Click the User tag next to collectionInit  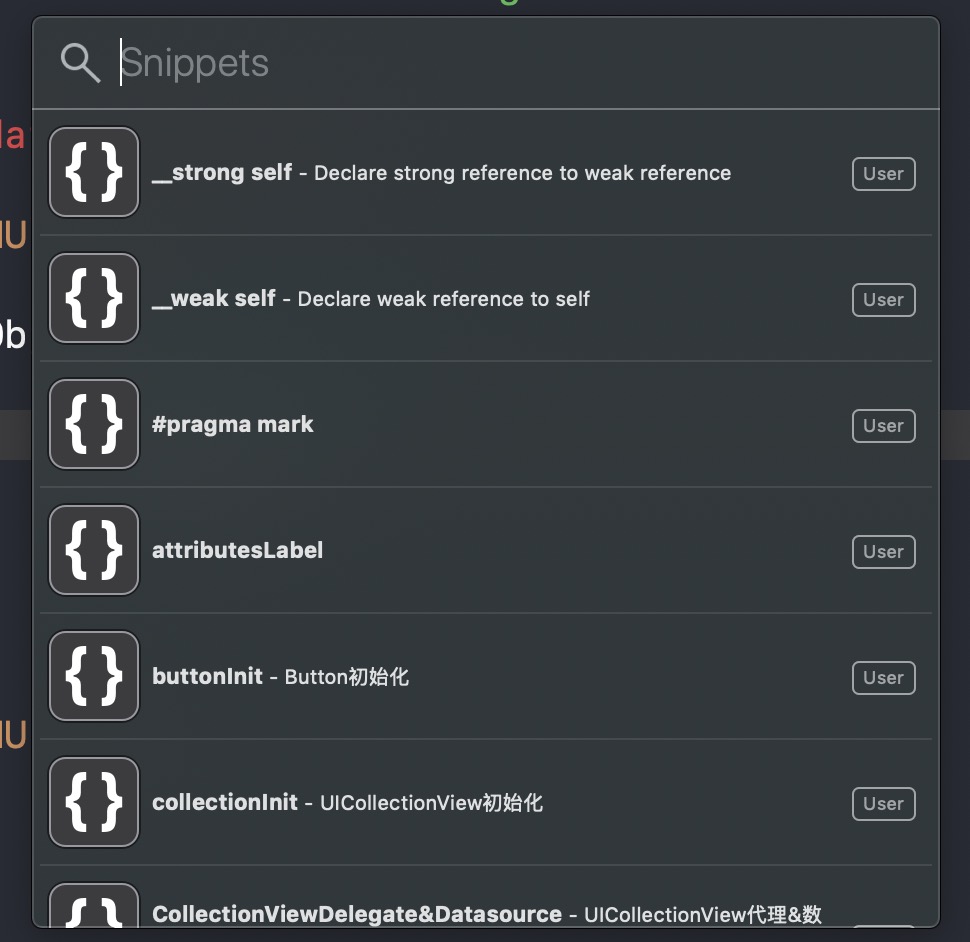(883, 804)
